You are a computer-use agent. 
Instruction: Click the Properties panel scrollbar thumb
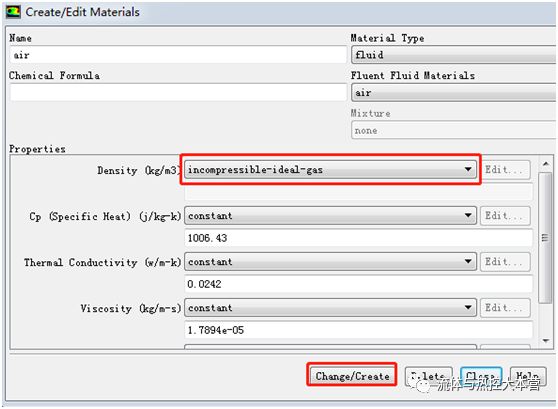545,238
